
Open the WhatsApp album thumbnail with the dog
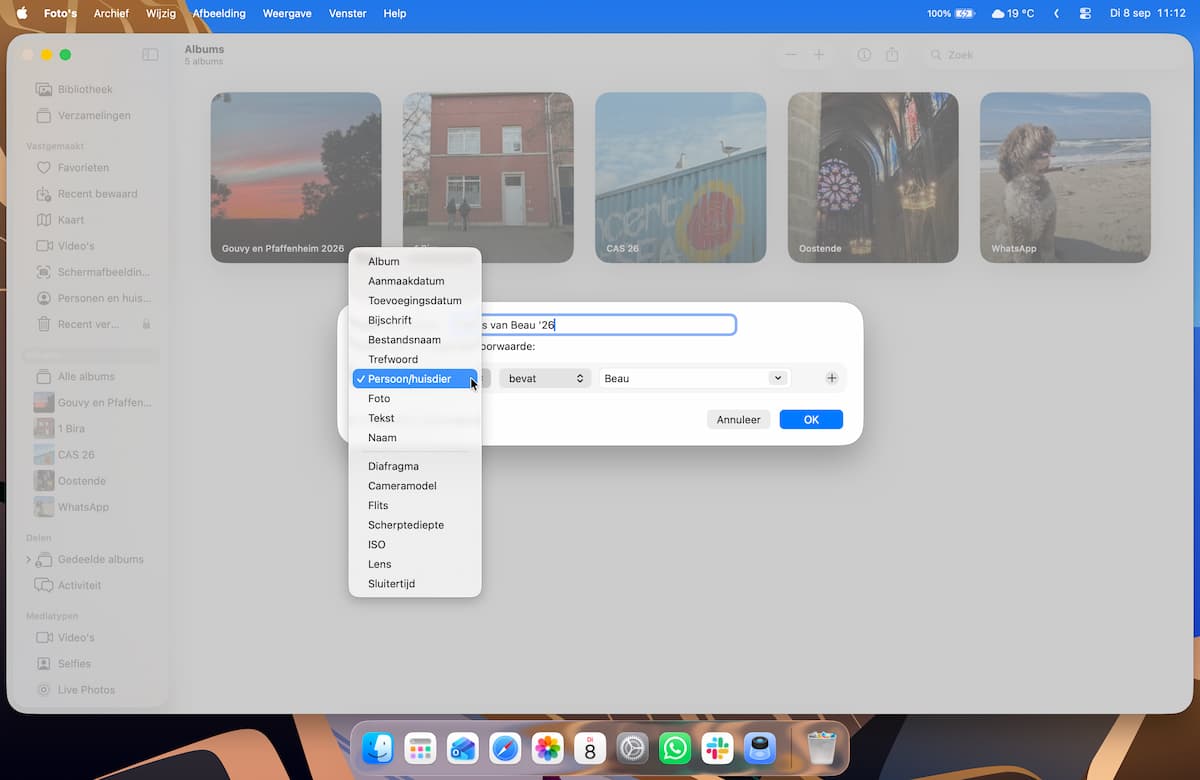tap(1065, 178)
